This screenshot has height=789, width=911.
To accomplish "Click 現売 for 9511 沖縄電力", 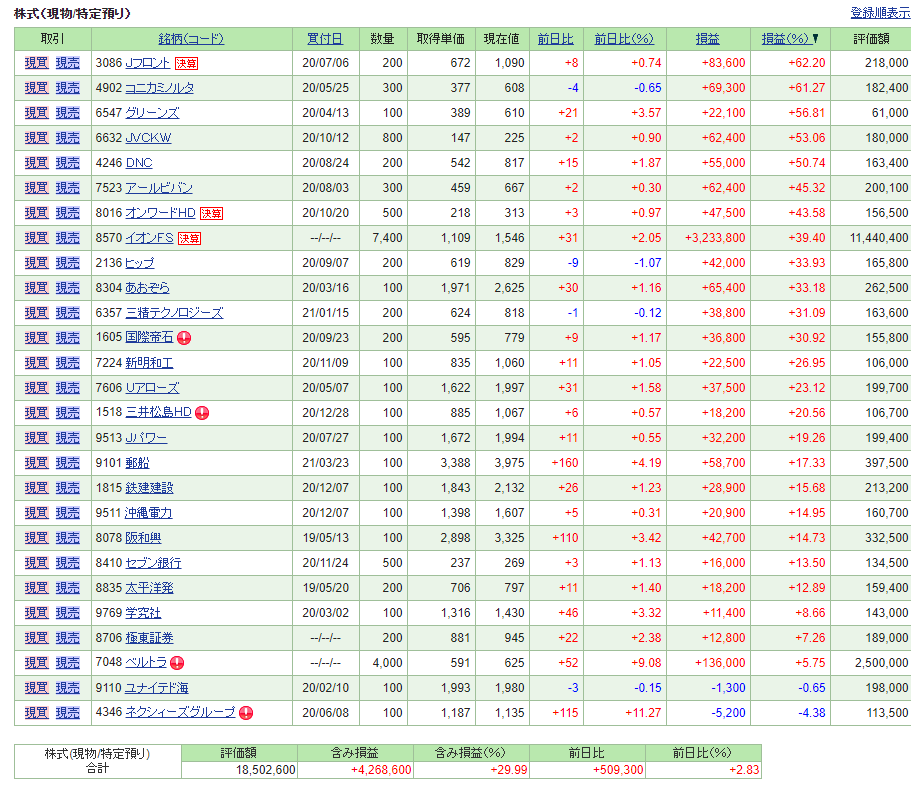I will pyautogui.click(x=67, y=512).
